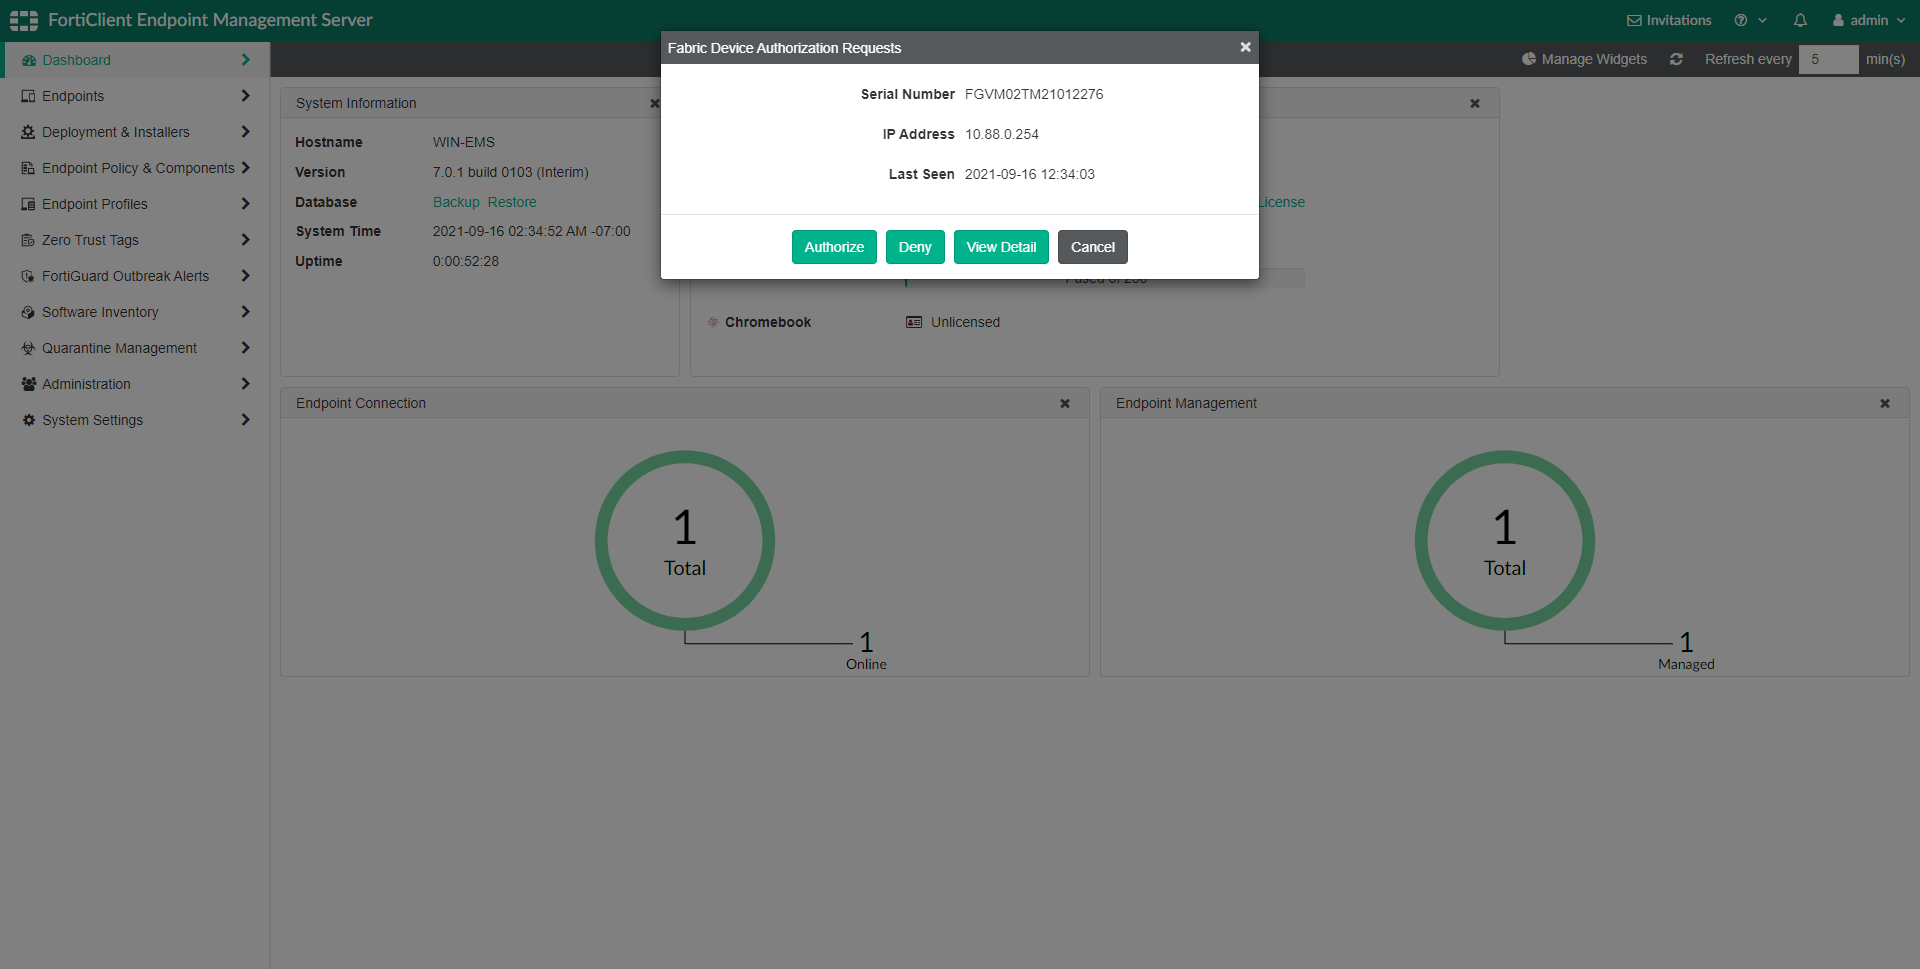The width and height of the screenshot is (1920, 969).
Task: Expand the System Settings chevron
Action: click(x=245, y=420)
